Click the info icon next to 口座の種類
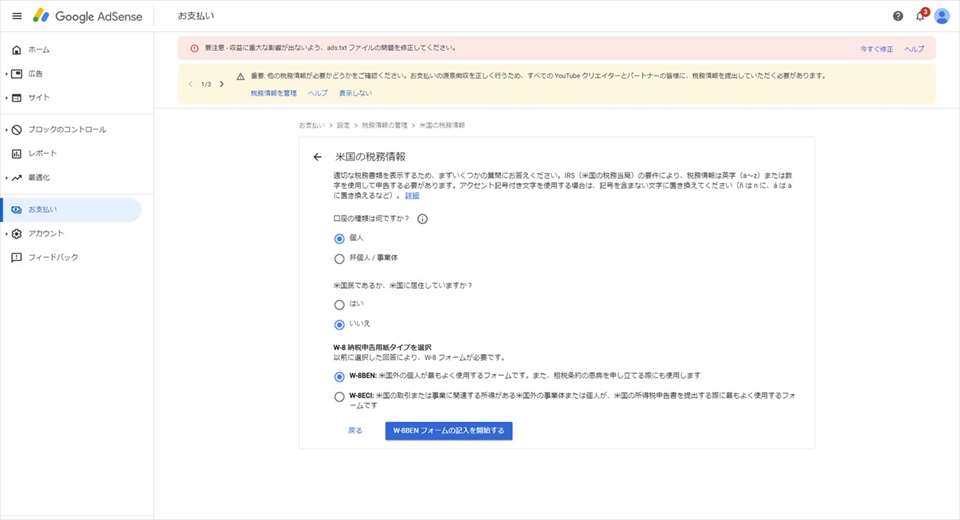Screen dimensions: 960x520 (x=422, y=219)
